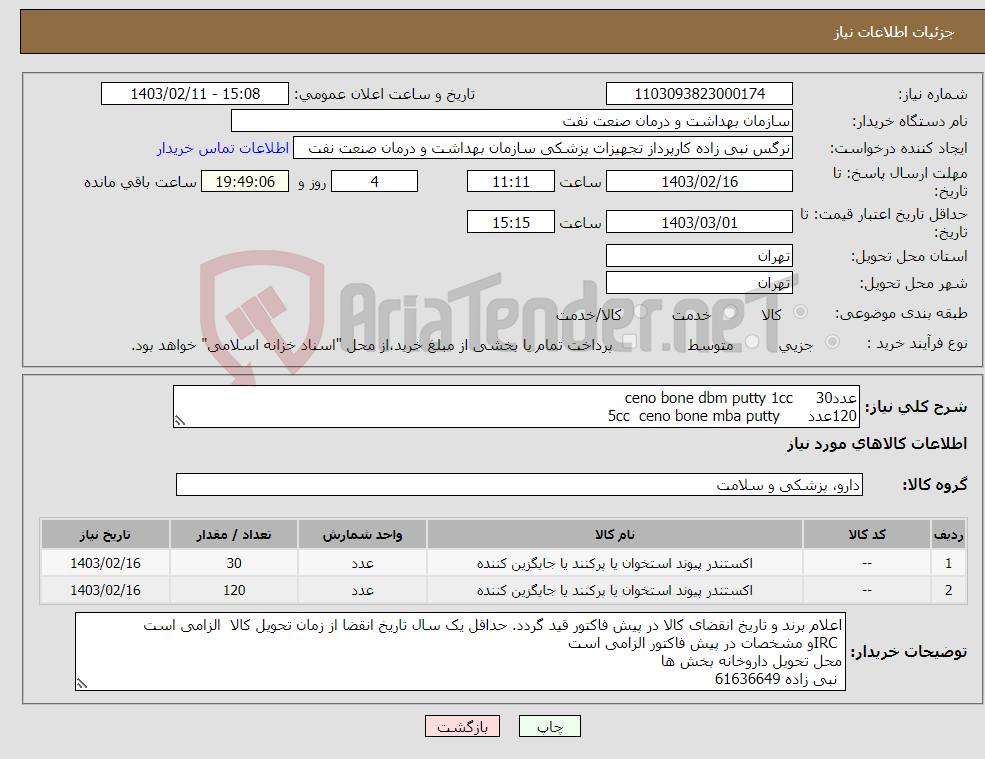
Task: Click delivery city field تهران
Action: [x=699, y=283]
